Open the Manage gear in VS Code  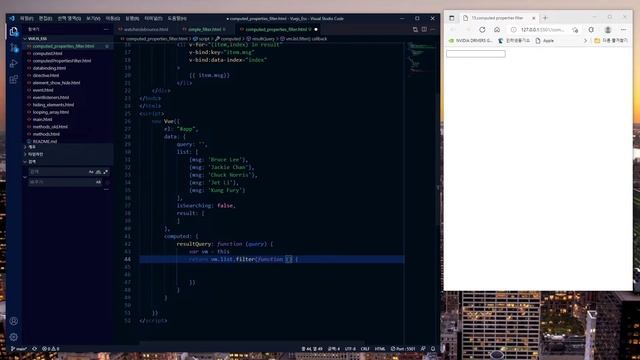coord(13,337)
